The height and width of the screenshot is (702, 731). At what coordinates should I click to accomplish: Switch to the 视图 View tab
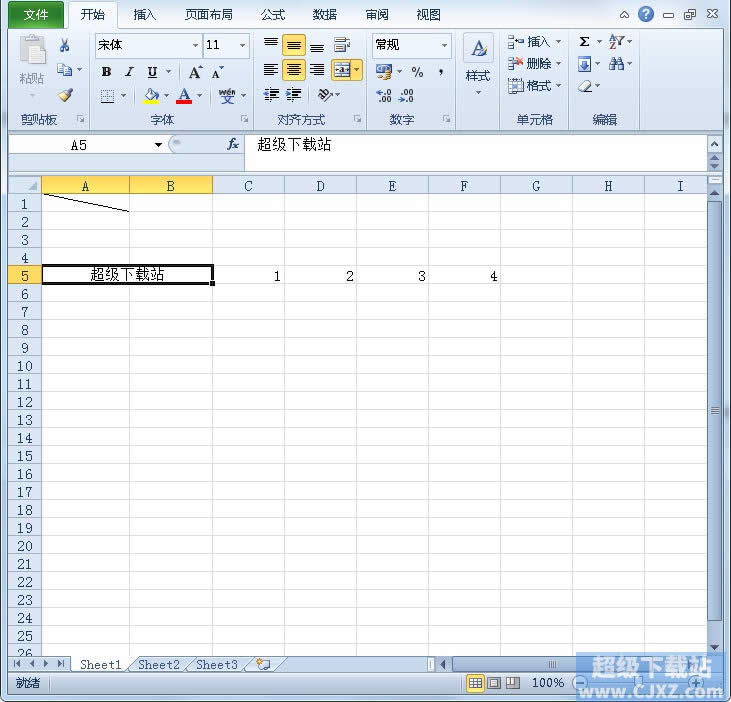(x=428, y=15)
